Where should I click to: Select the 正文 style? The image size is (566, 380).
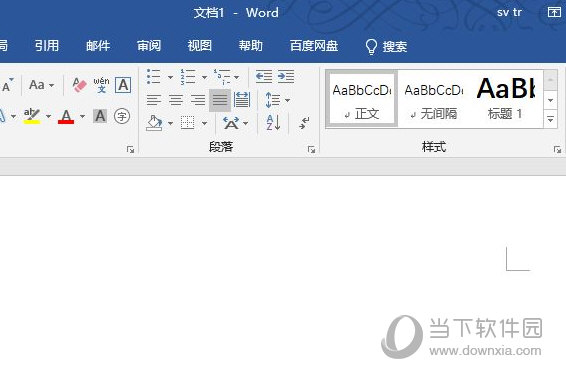[x=362, y=99]
